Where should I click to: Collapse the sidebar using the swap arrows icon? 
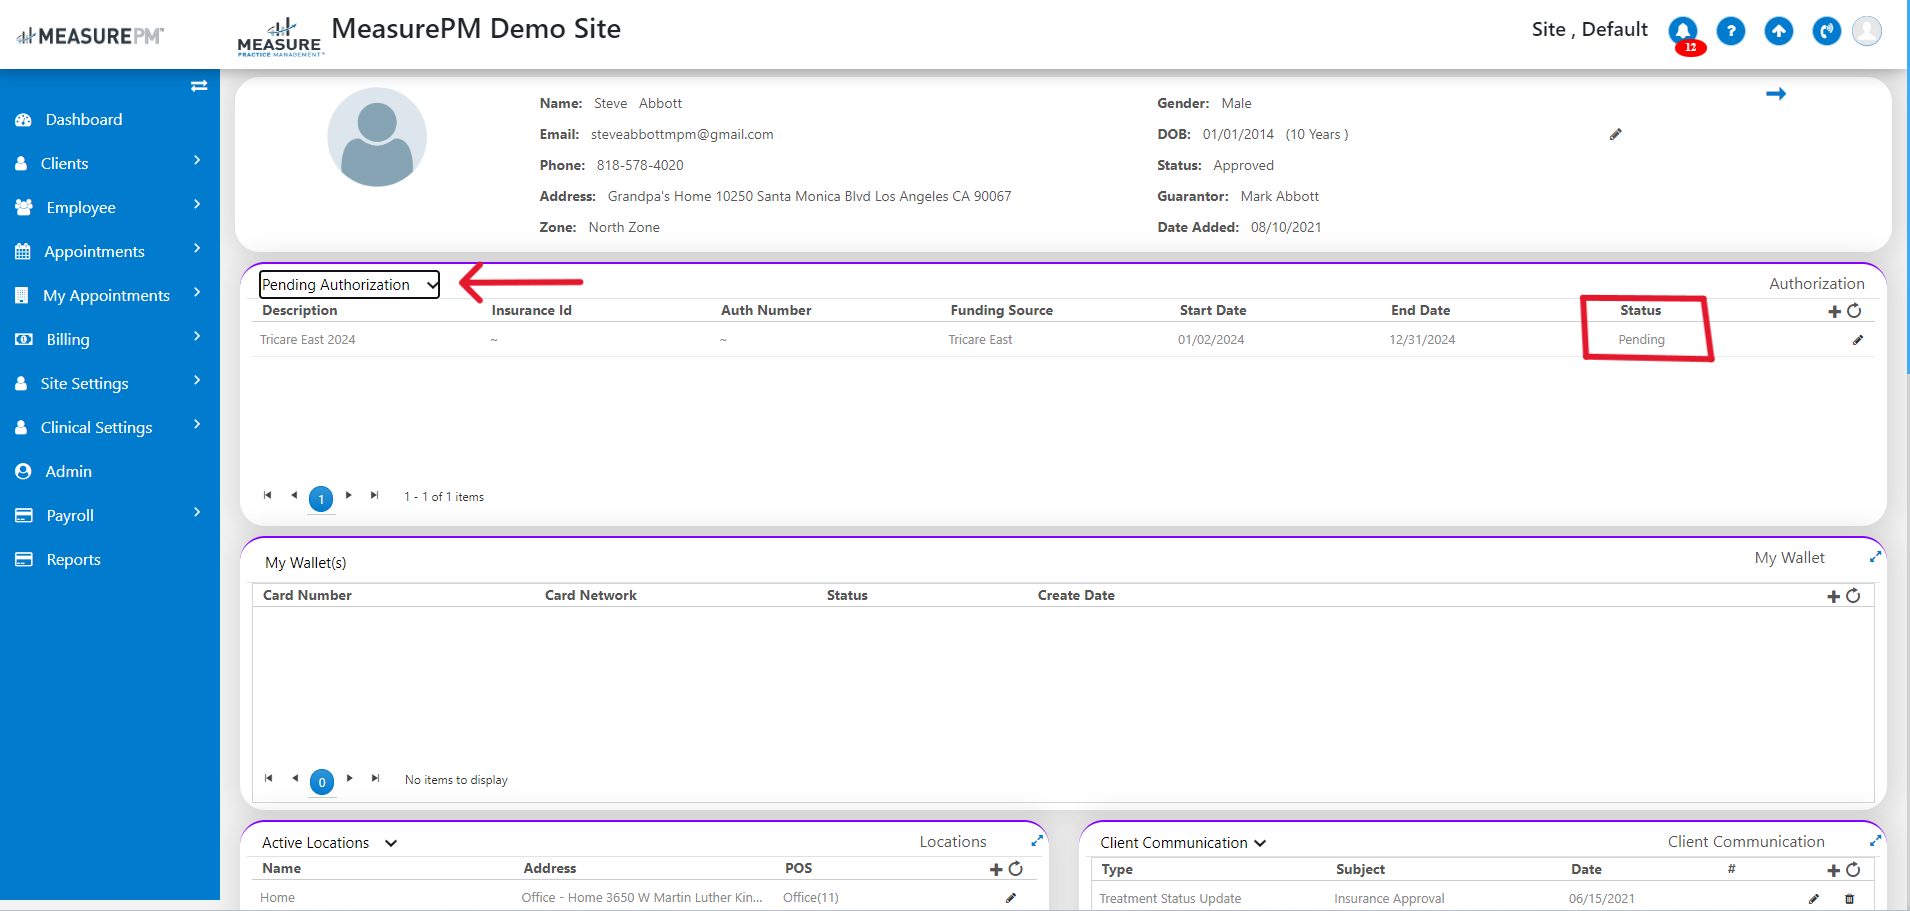point(199,86)
